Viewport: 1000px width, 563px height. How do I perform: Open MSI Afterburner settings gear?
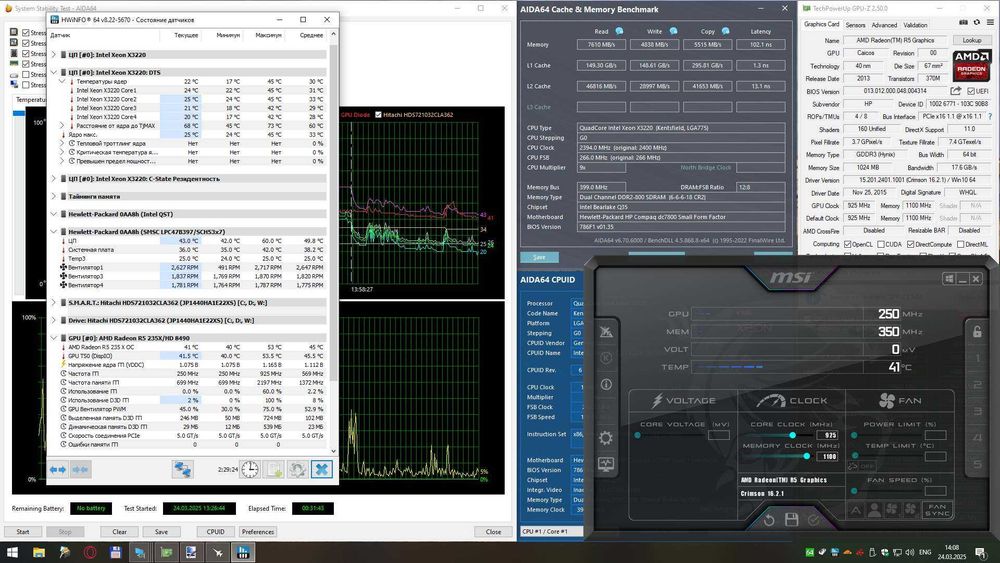tap(606, 437)
